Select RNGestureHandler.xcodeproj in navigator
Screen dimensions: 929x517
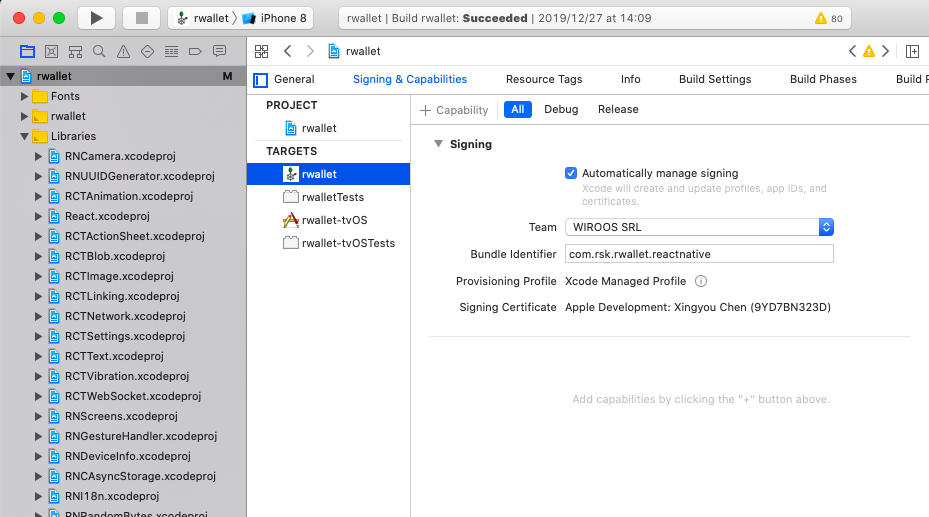141,436
